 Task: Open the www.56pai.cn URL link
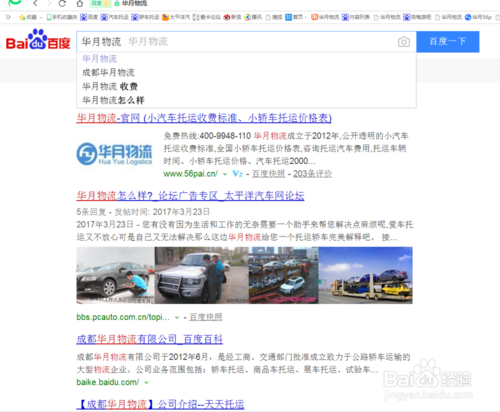tap(190, 174)
